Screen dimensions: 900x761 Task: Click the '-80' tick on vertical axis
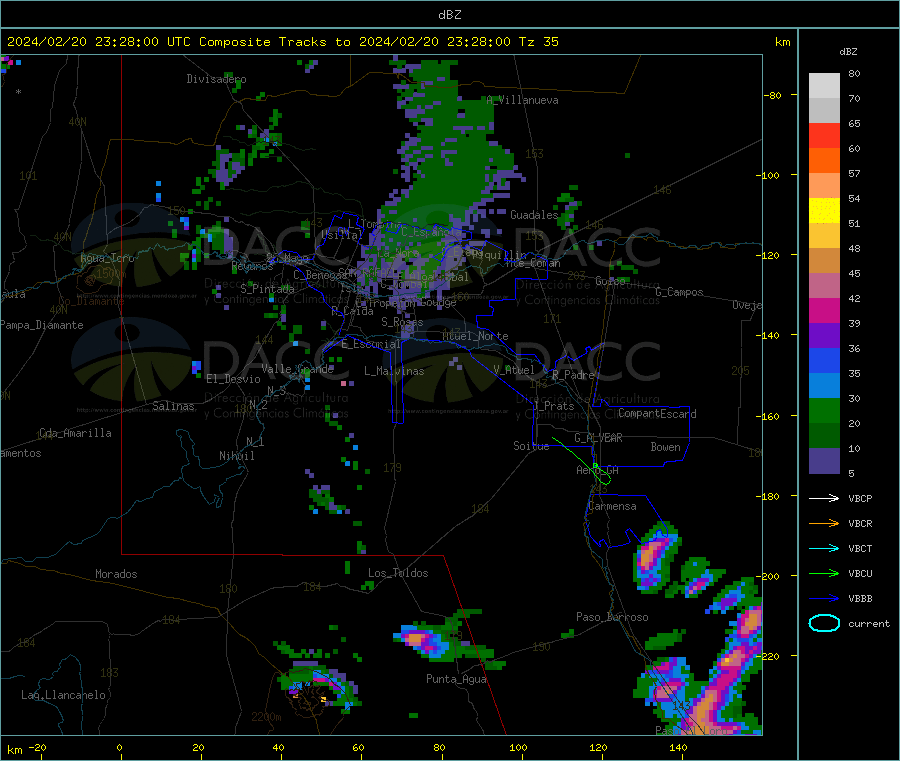(x=772, y=95)
